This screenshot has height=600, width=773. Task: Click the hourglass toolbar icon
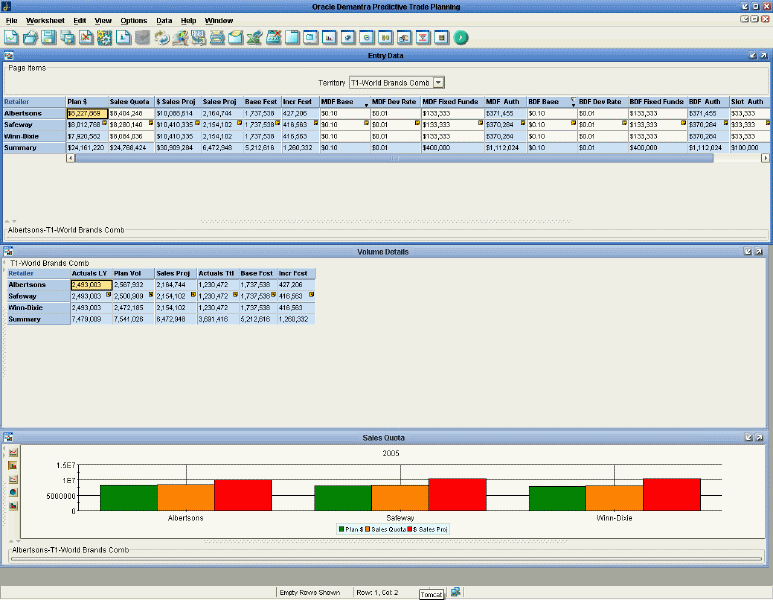423,37
